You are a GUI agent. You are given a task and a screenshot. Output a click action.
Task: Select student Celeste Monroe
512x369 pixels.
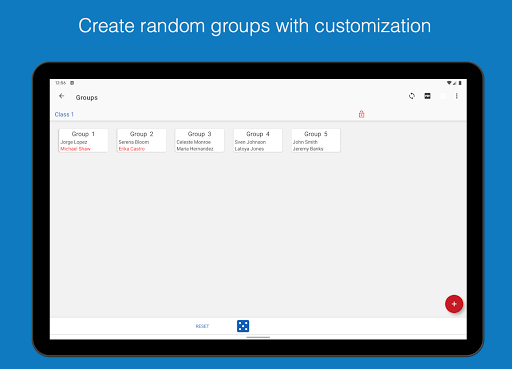point(194,142)
